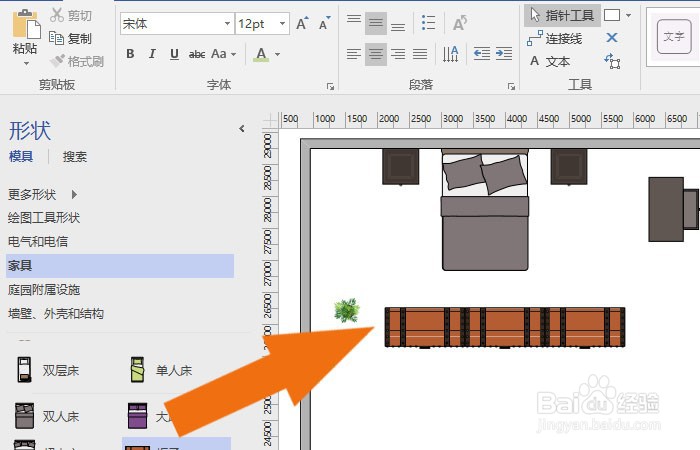Toggle underline formatting
Viewport: 700px width, 450px height.
pos(175,54)
